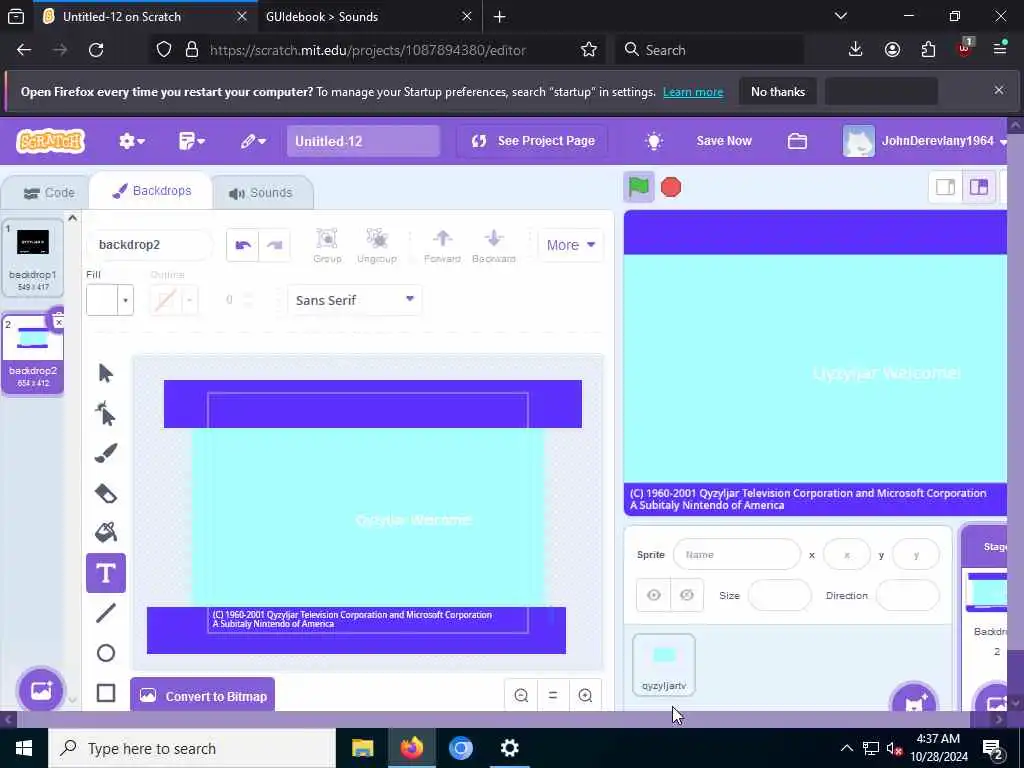Click the Scratch logo

pos(51,140)
